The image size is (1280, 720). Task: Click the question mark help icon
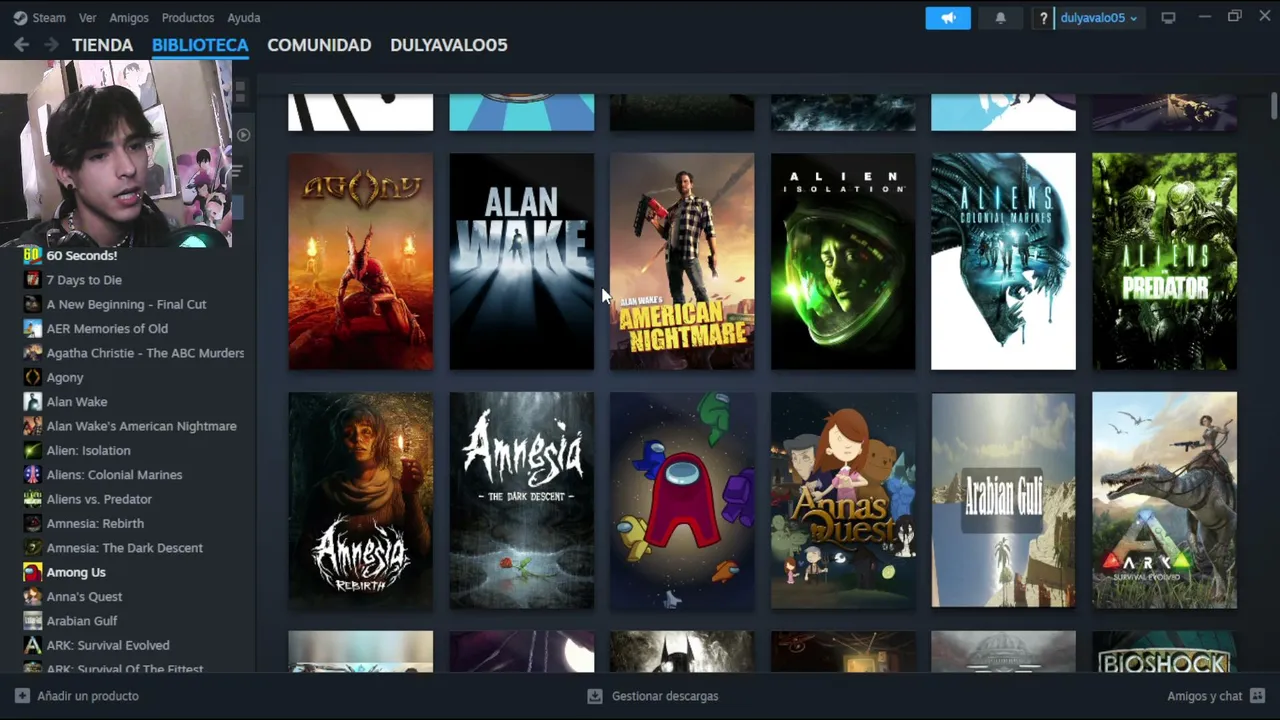(1044, 18)
